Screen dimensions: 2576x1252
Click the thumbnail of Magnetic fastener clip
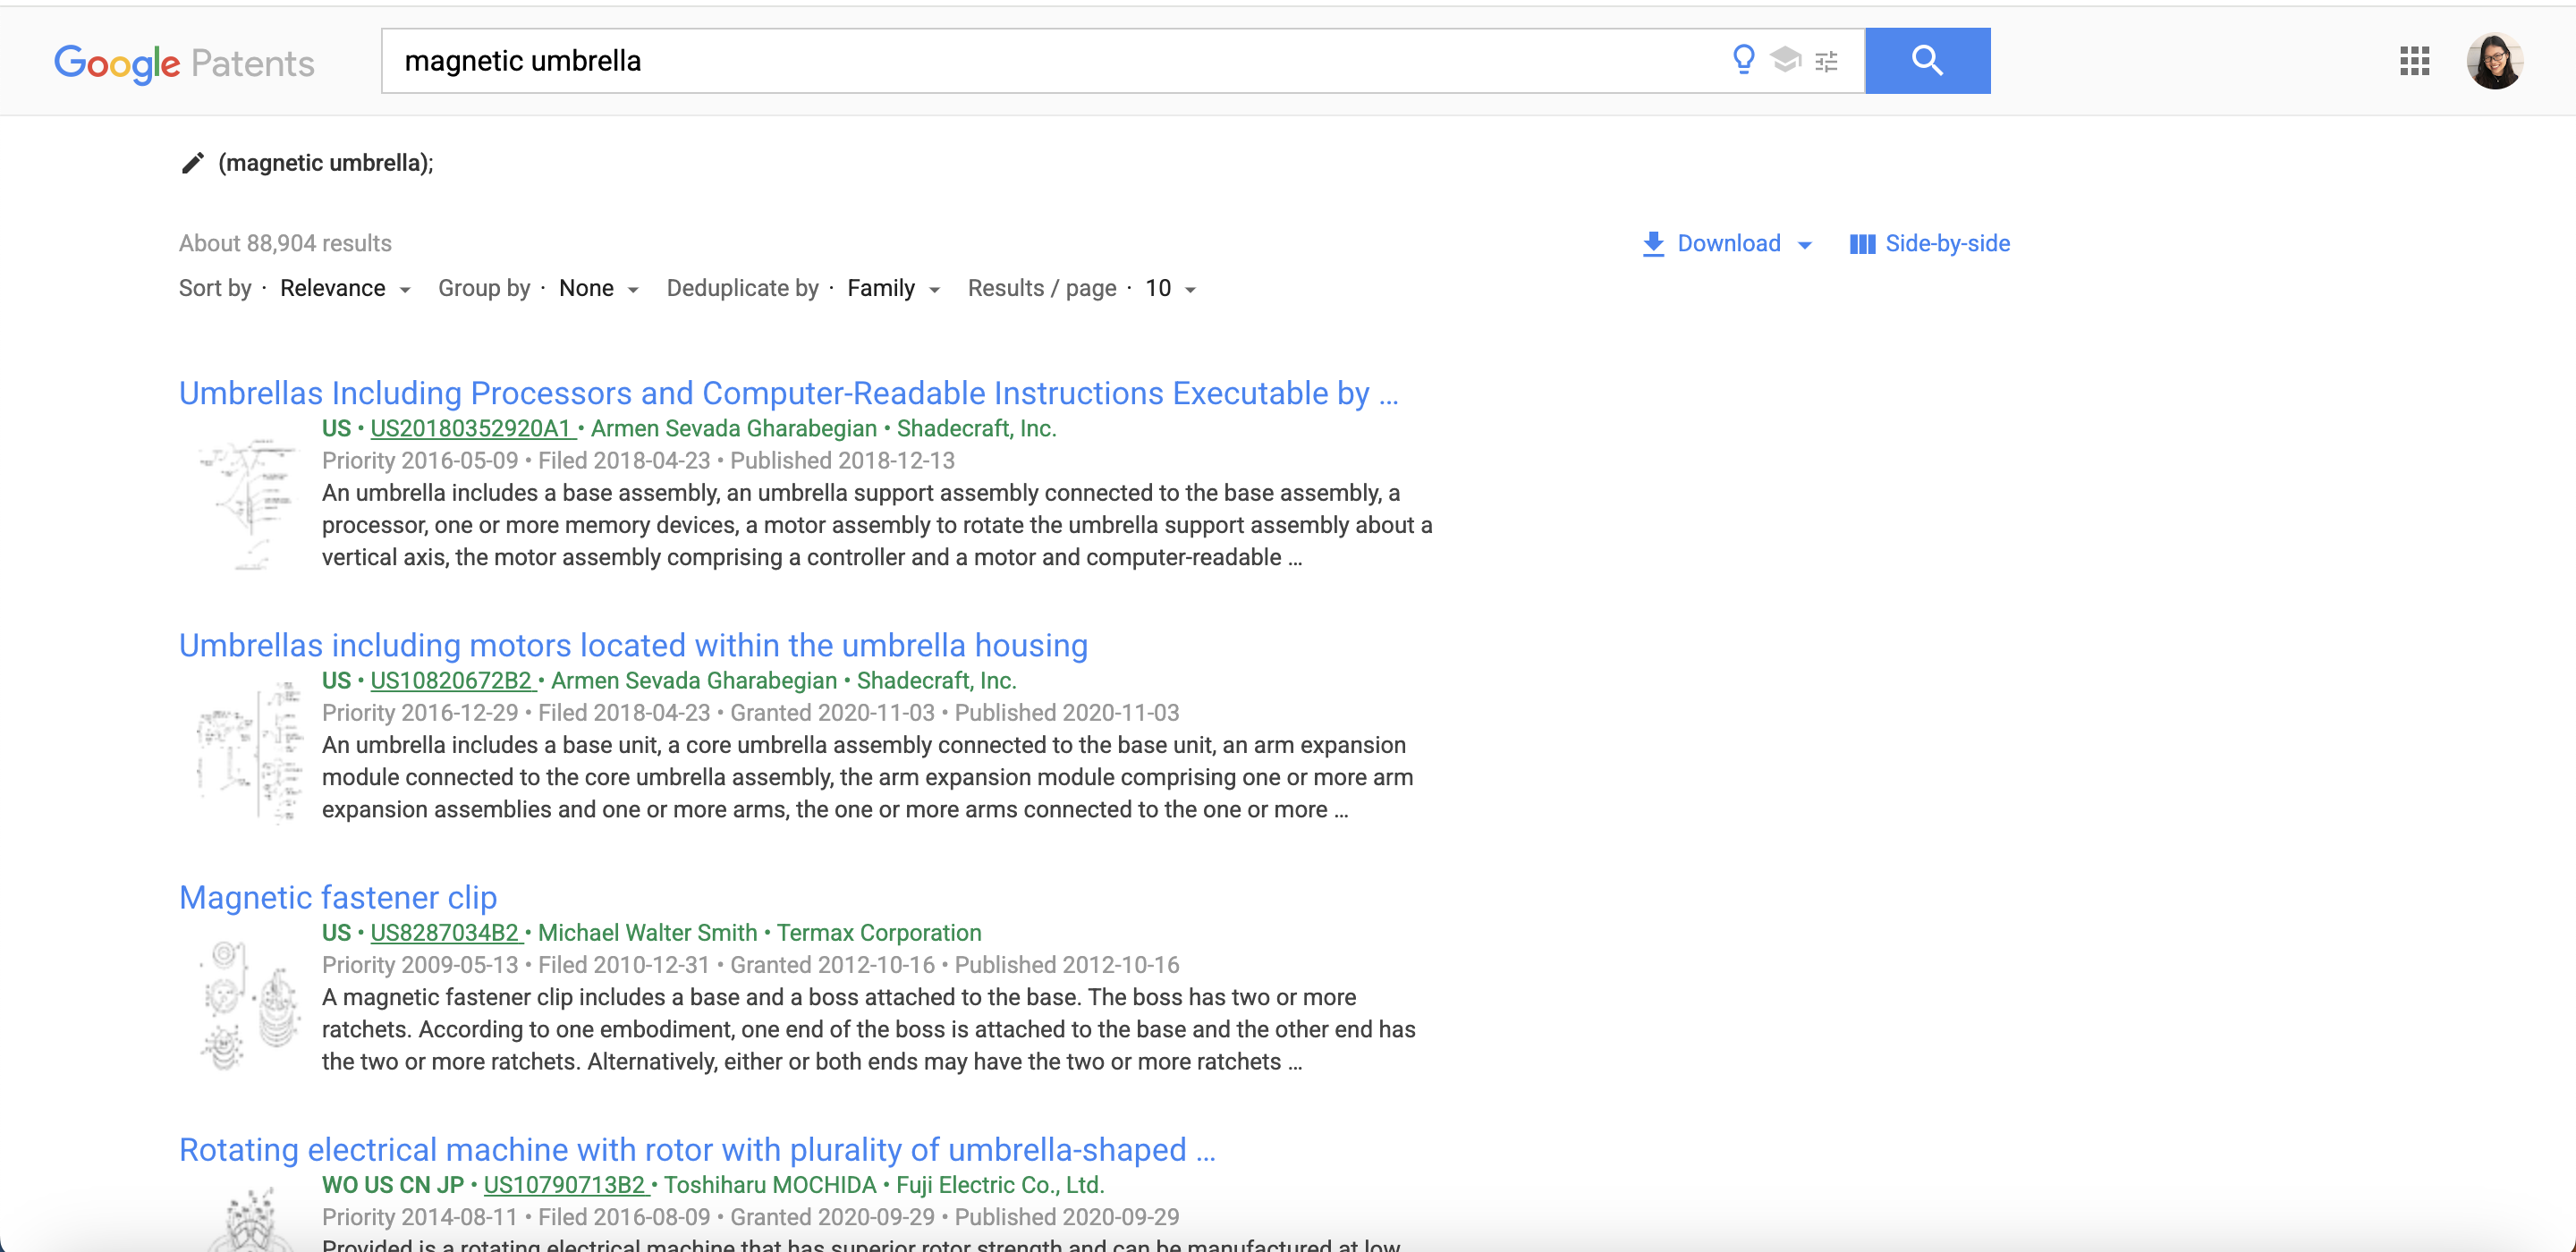click(x=249, y=1004)
